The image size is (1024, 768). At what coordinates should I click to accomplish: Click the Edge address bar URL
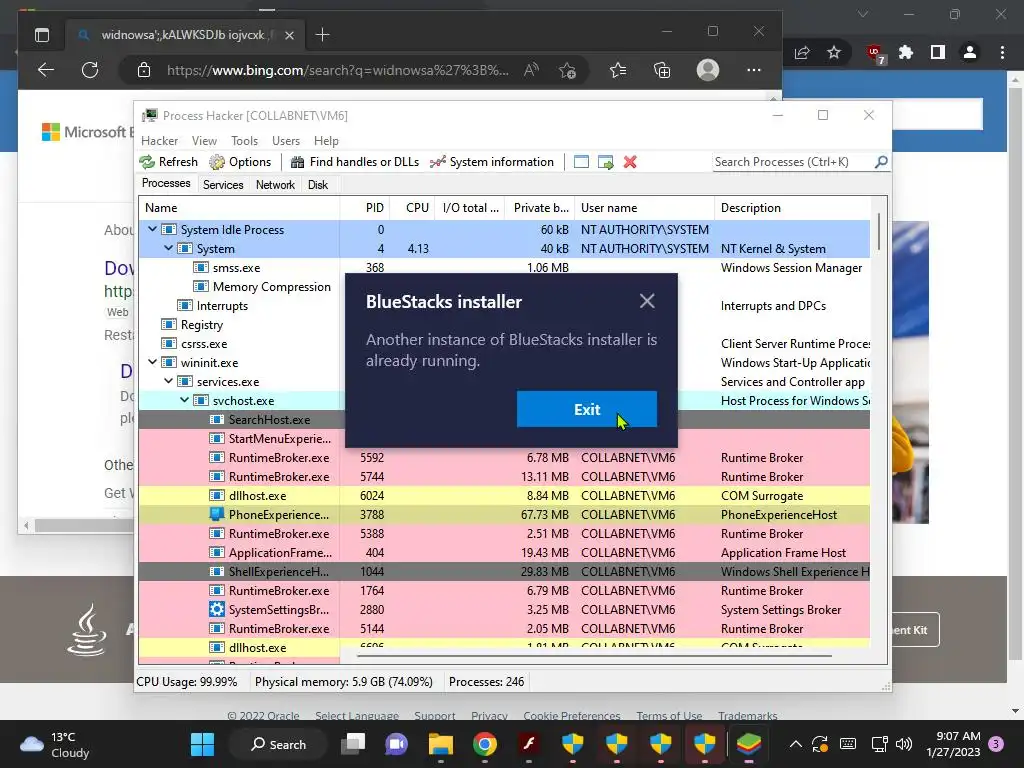(338, 70)
